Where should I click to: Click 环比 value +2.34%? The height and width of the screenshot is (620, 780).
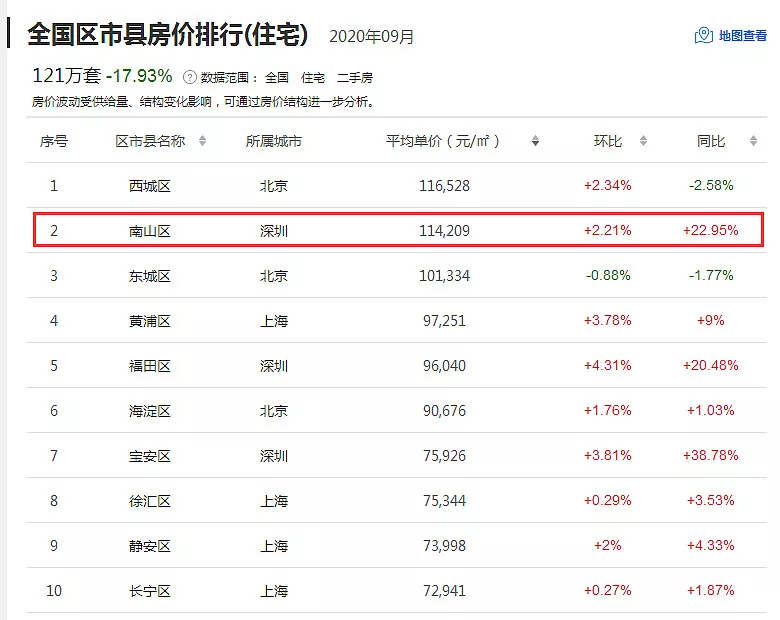tap(607, 185)
